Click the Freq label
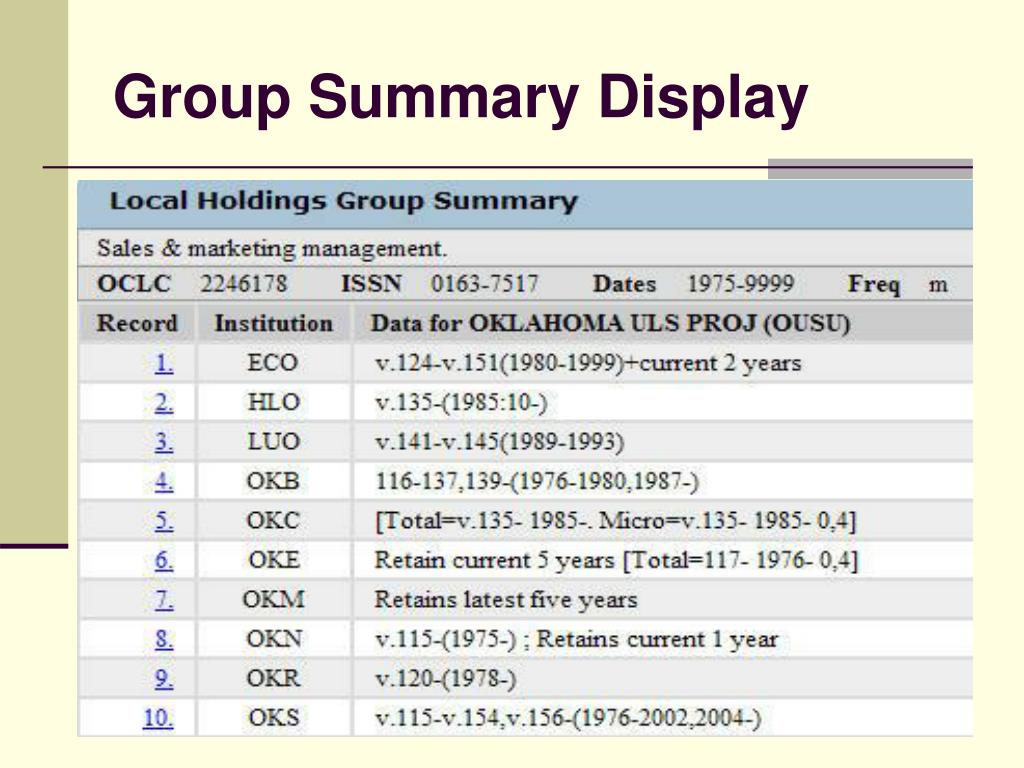This screenshot has width=1024, height=768. 874,285
